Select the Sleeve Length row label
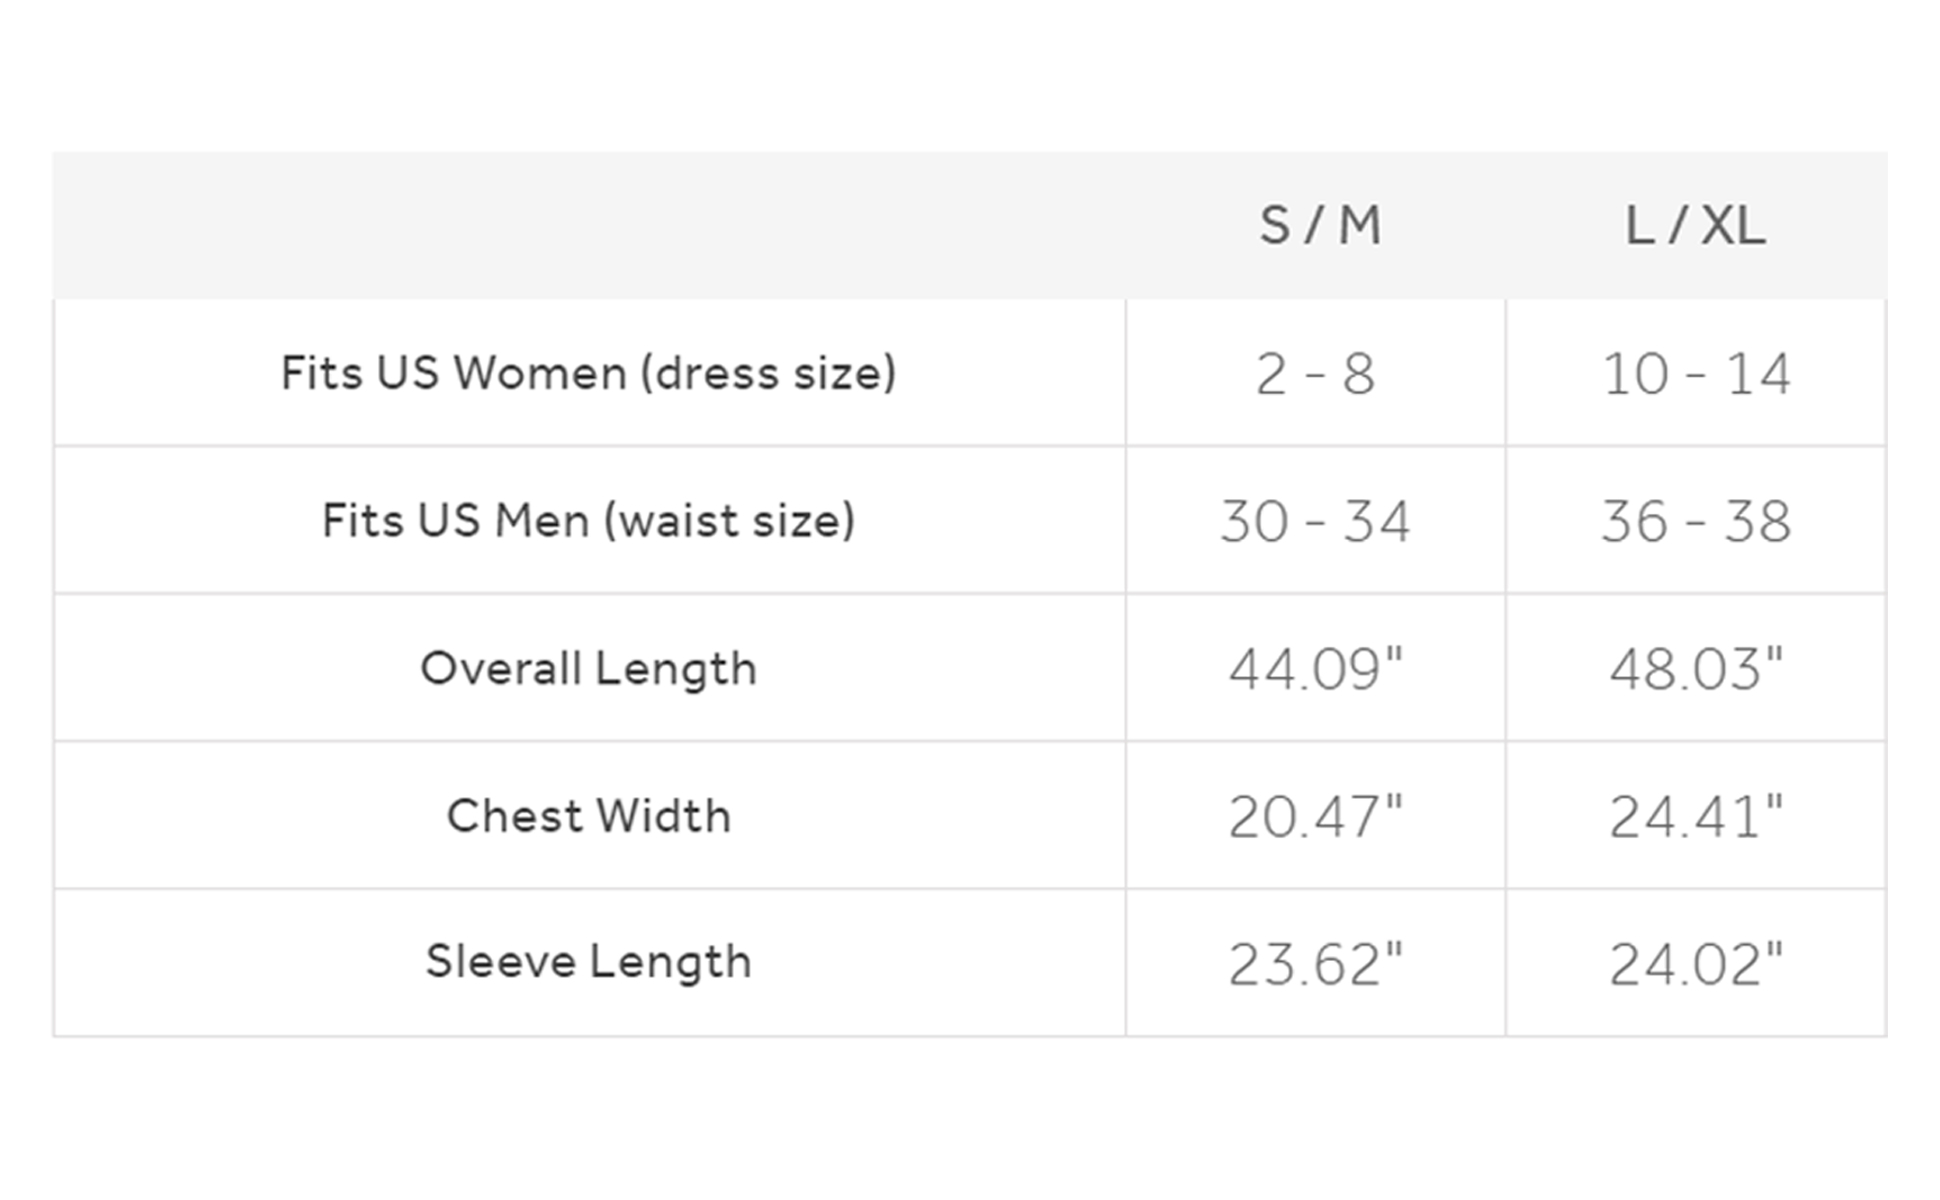Screen dimensions: 1940x1200 point(588,962)
